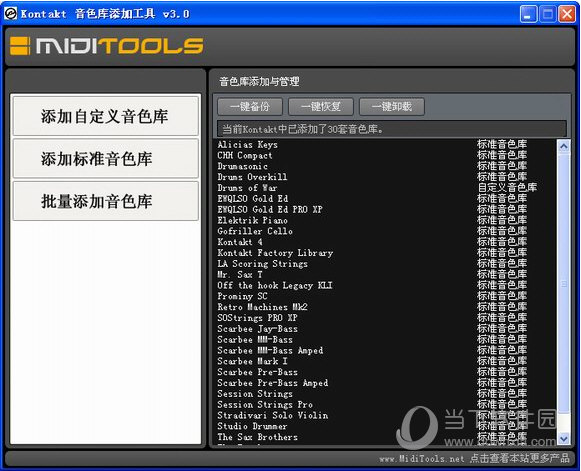Click the MidiTools logo in header

pos(107,46)
